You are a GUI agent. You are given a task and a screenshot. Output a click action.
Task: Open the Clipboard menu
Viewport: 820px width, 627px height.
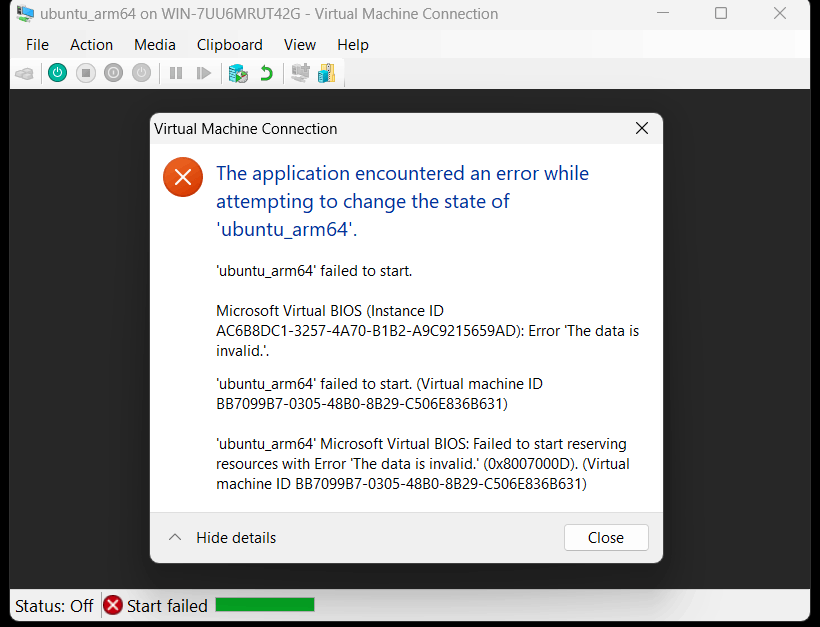coord(230,45)
